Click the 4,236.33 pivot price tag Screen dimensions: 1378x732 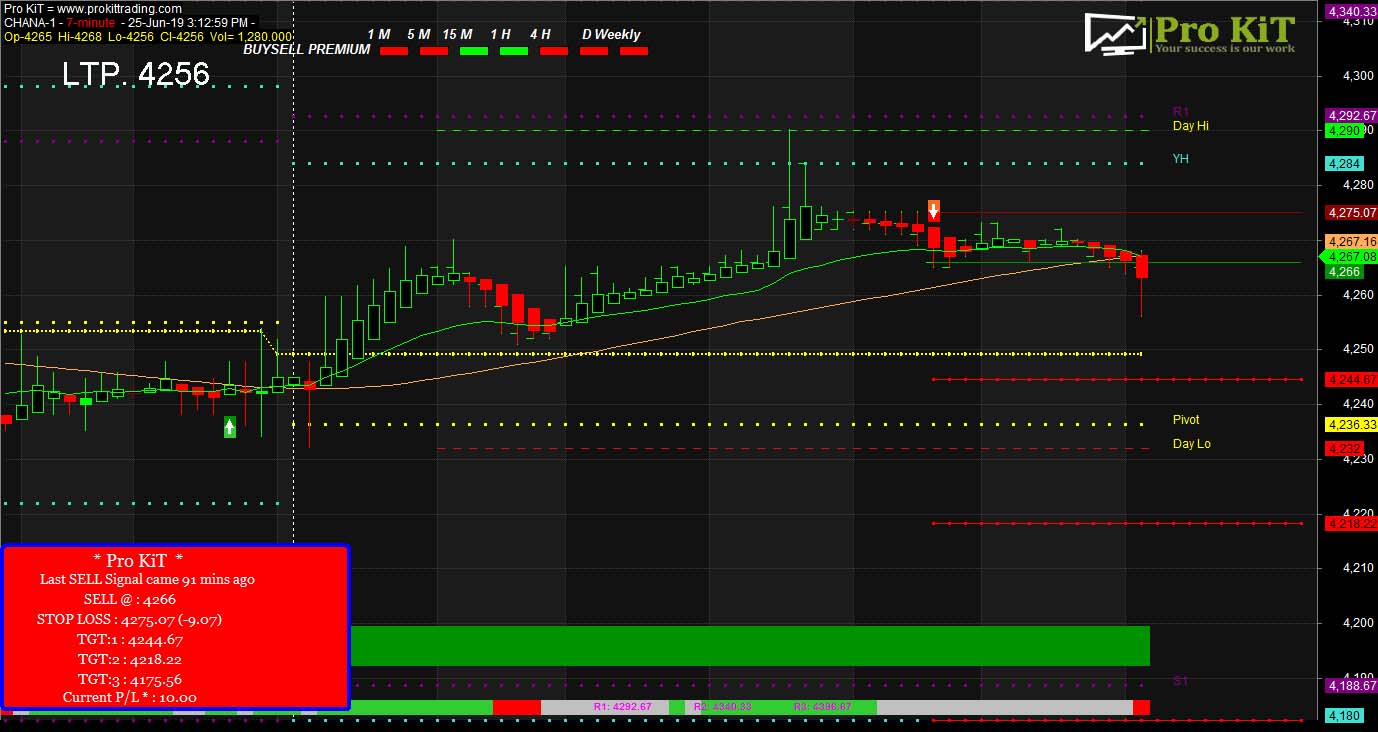1350,425
